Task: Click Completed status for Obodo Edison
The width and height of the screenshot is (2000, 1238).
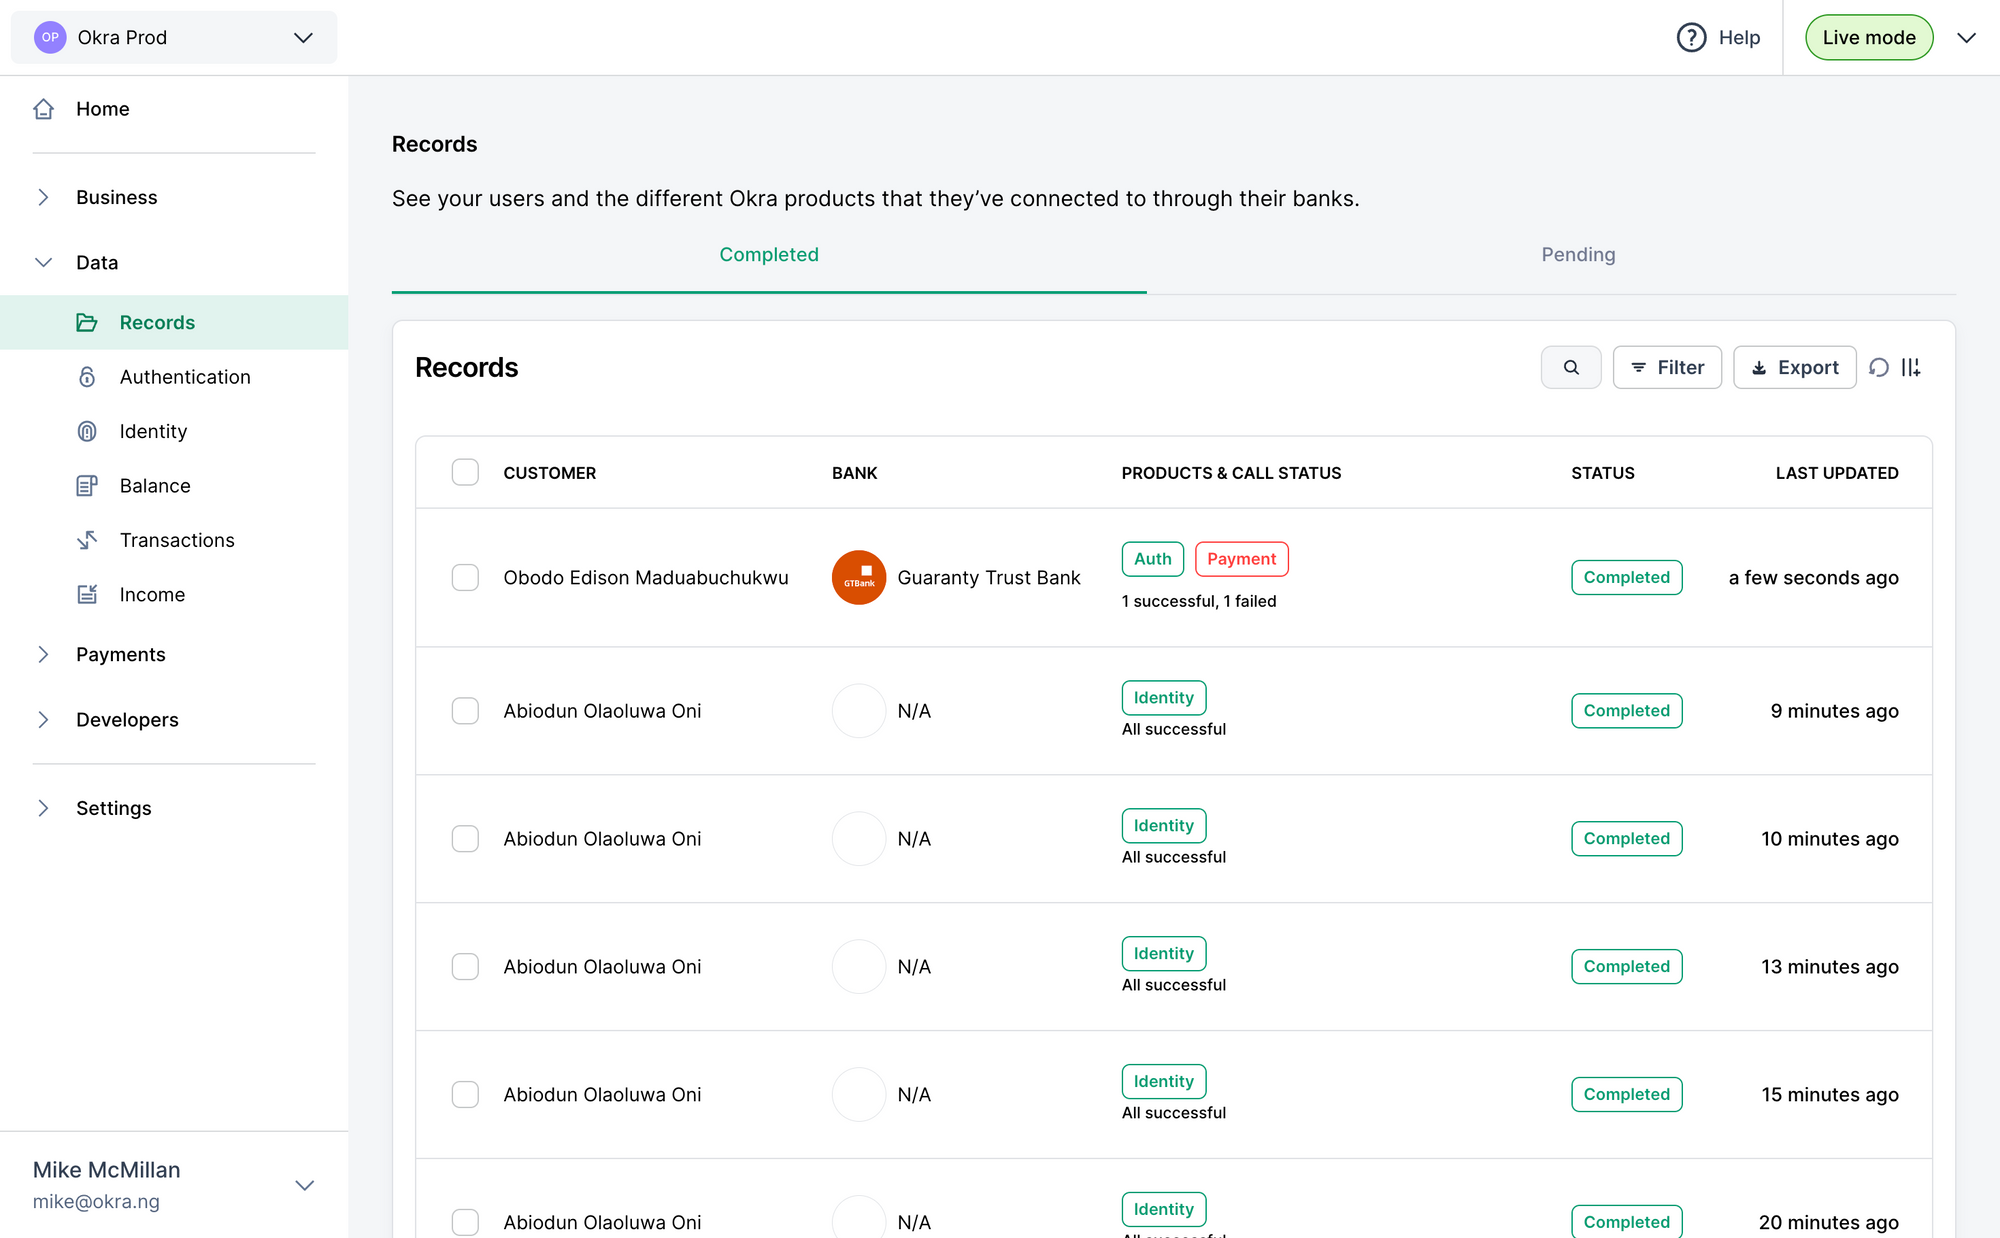Action: point(1626,577)
